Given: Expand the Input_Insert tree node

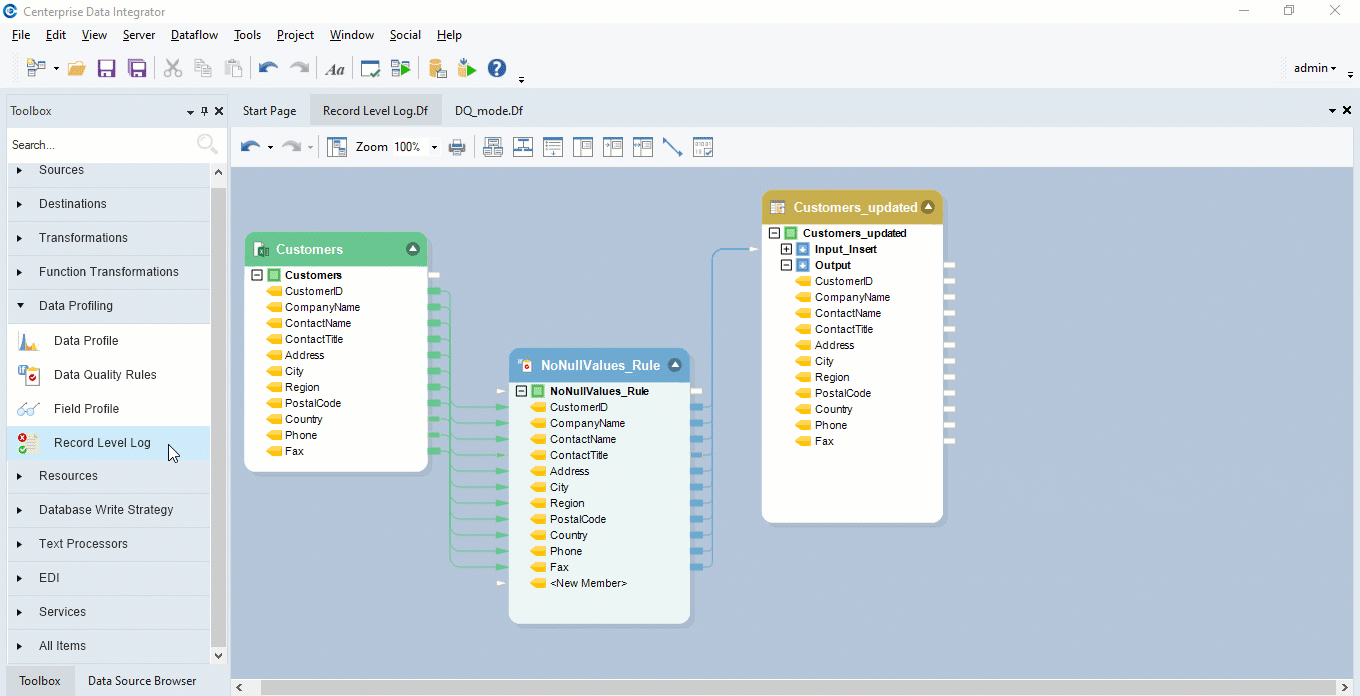Looking at the screenshot, I should [x=786, y=249].
